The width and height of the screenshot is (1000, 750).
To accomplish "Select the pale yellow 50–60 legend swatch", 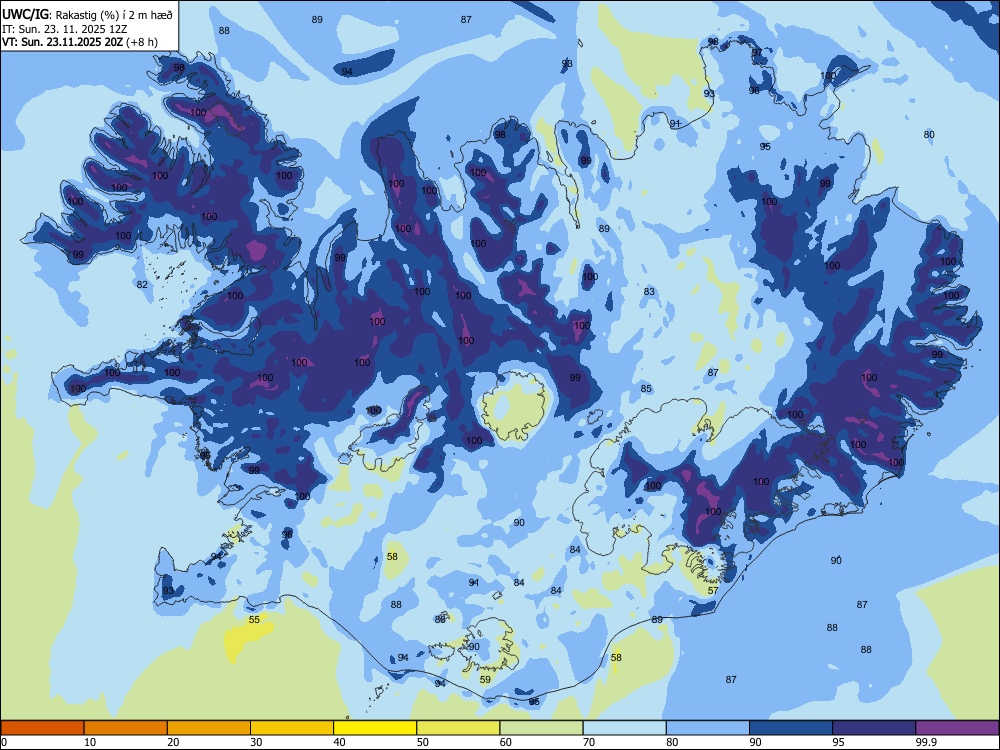I will tap(458, 728).
